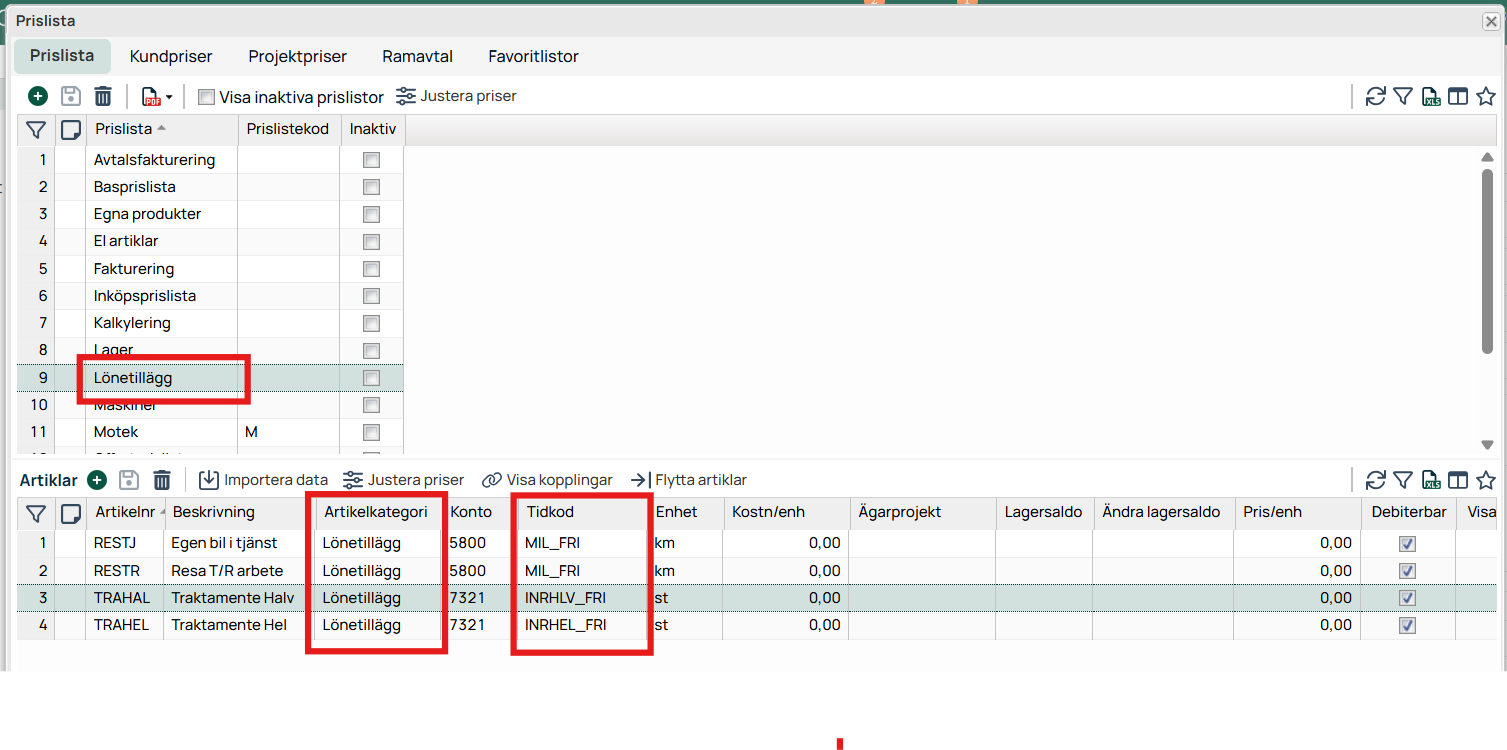Screen dimensions: 1507x750
Task: Enable Visa inaktiva prislistor checkbox
Action: click(x=207, y=97)
